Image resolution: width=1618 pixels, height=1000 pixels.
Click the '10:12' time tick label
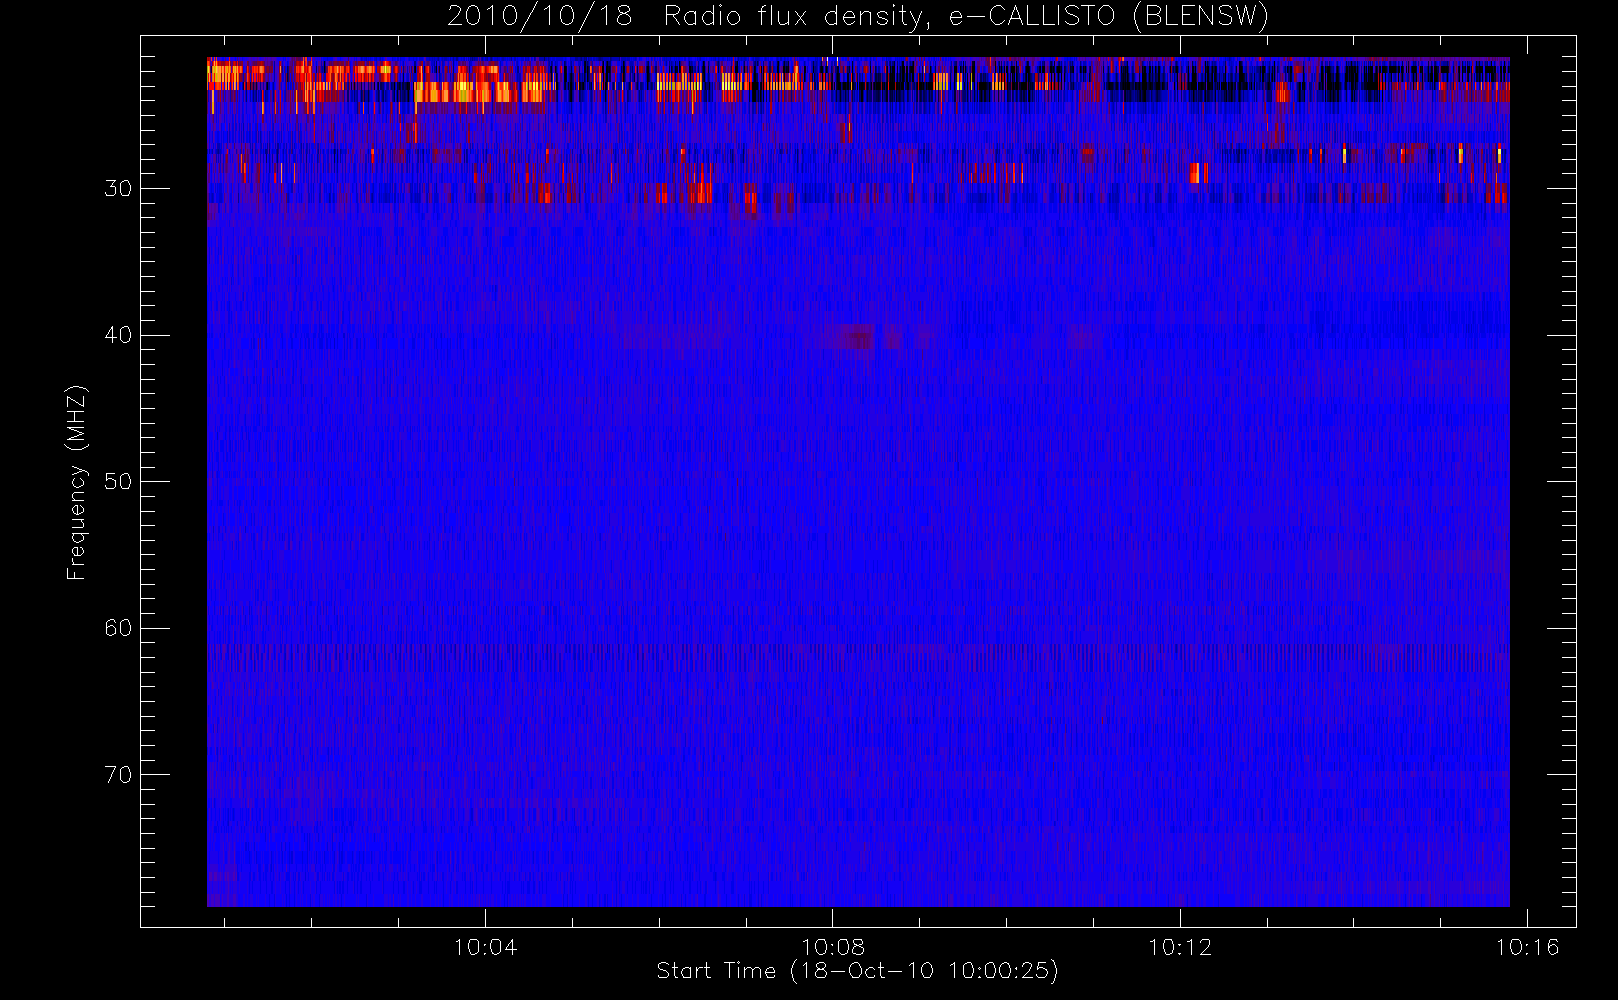pyautogui.click(x=1180, y=947)
